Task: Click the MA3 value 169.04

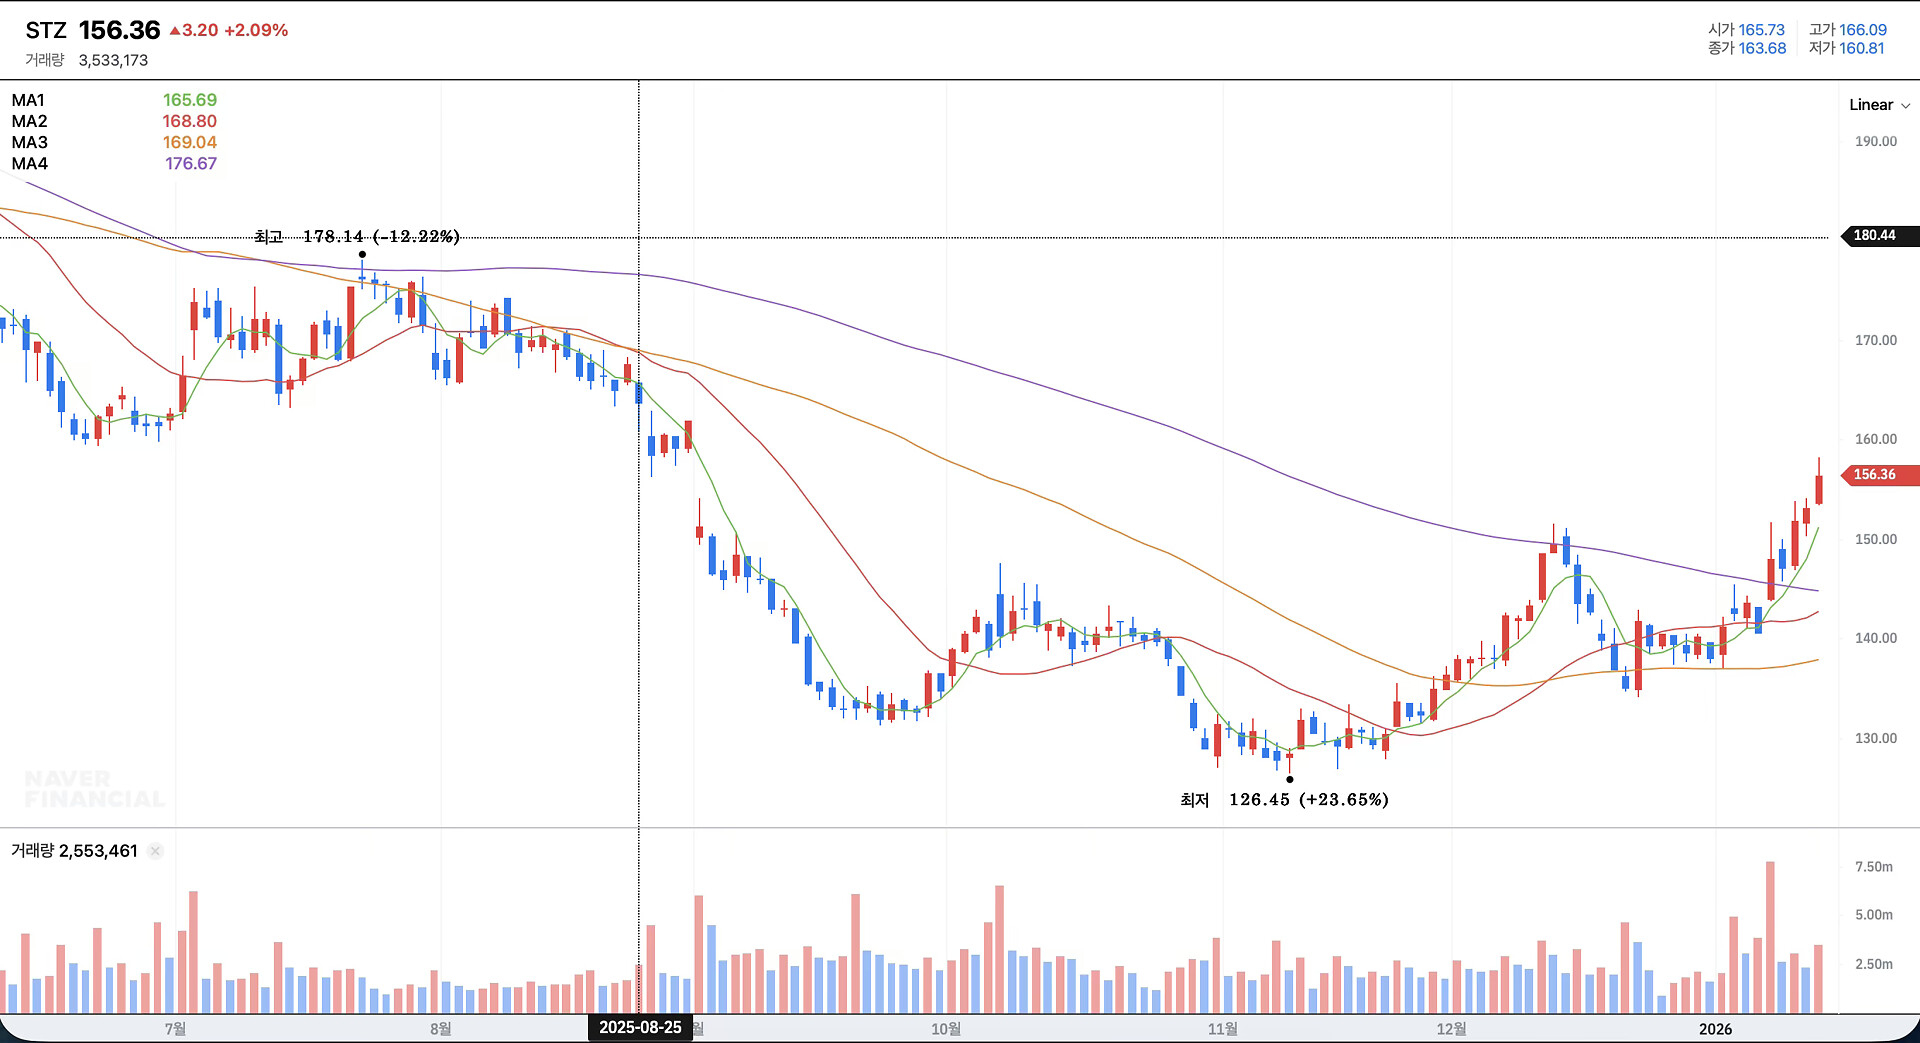Action: click(x=190, y=142)
